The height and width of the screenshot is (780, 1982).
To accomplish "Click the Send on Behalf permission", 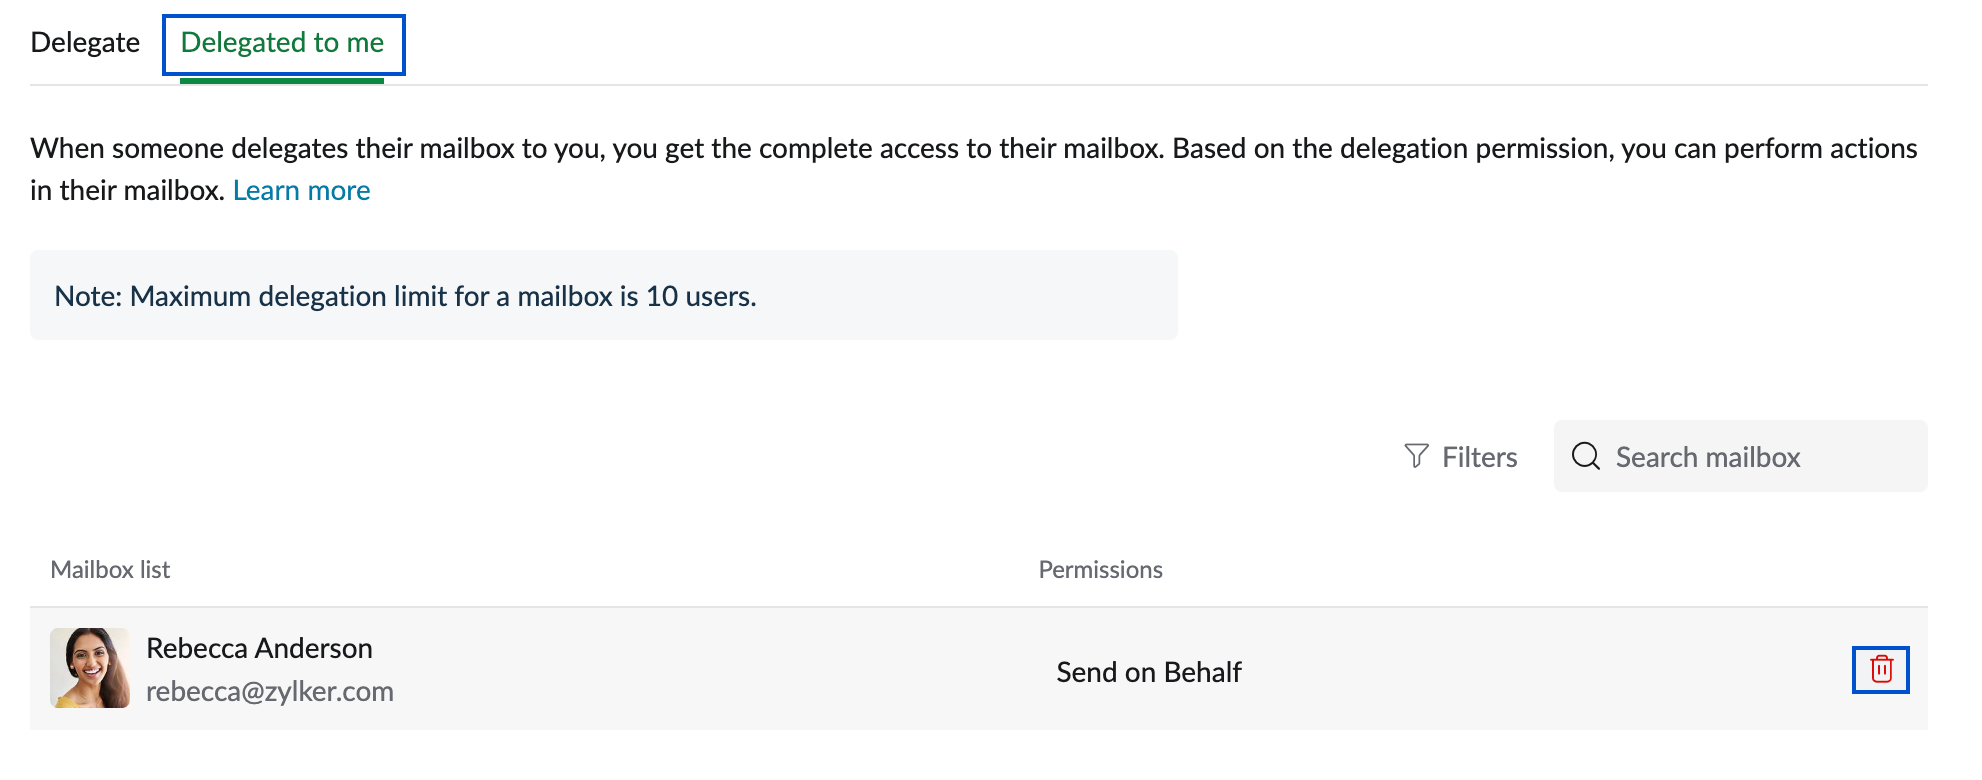I will click(x=1148, y=672).
